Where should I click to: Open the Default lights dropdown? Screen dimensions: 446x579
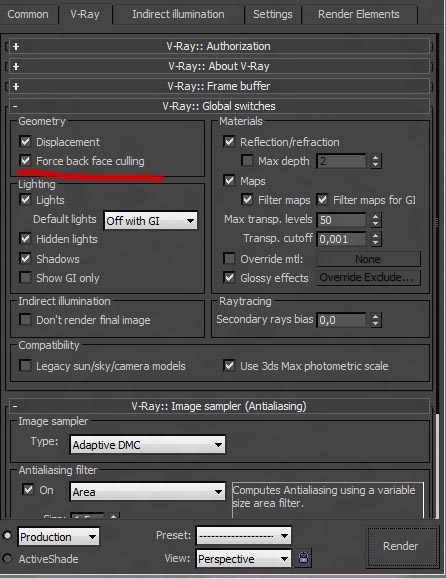(x=151, y=220)
